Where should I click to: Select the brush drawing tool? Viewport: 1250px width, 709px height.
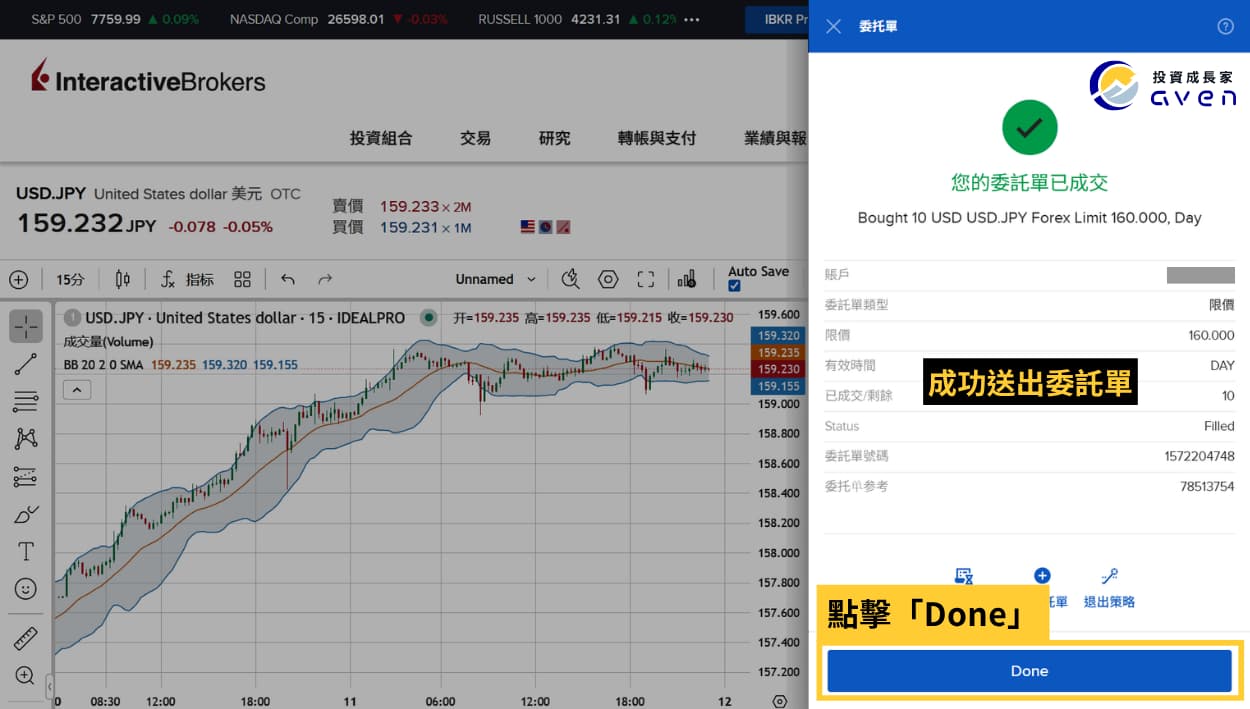point(26,515)
